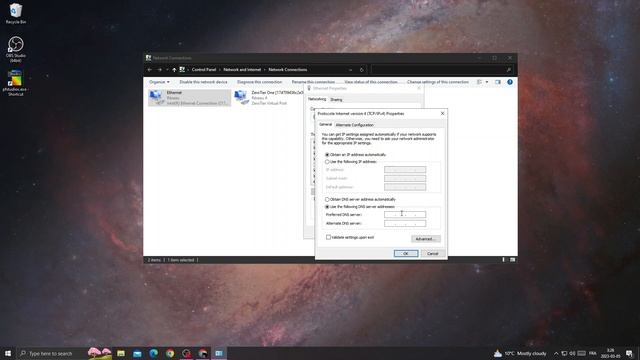Image resolution: width=640 pixels, height=360 pixels.
Task: Click Rename this connection
Action: tap(313, 82)
